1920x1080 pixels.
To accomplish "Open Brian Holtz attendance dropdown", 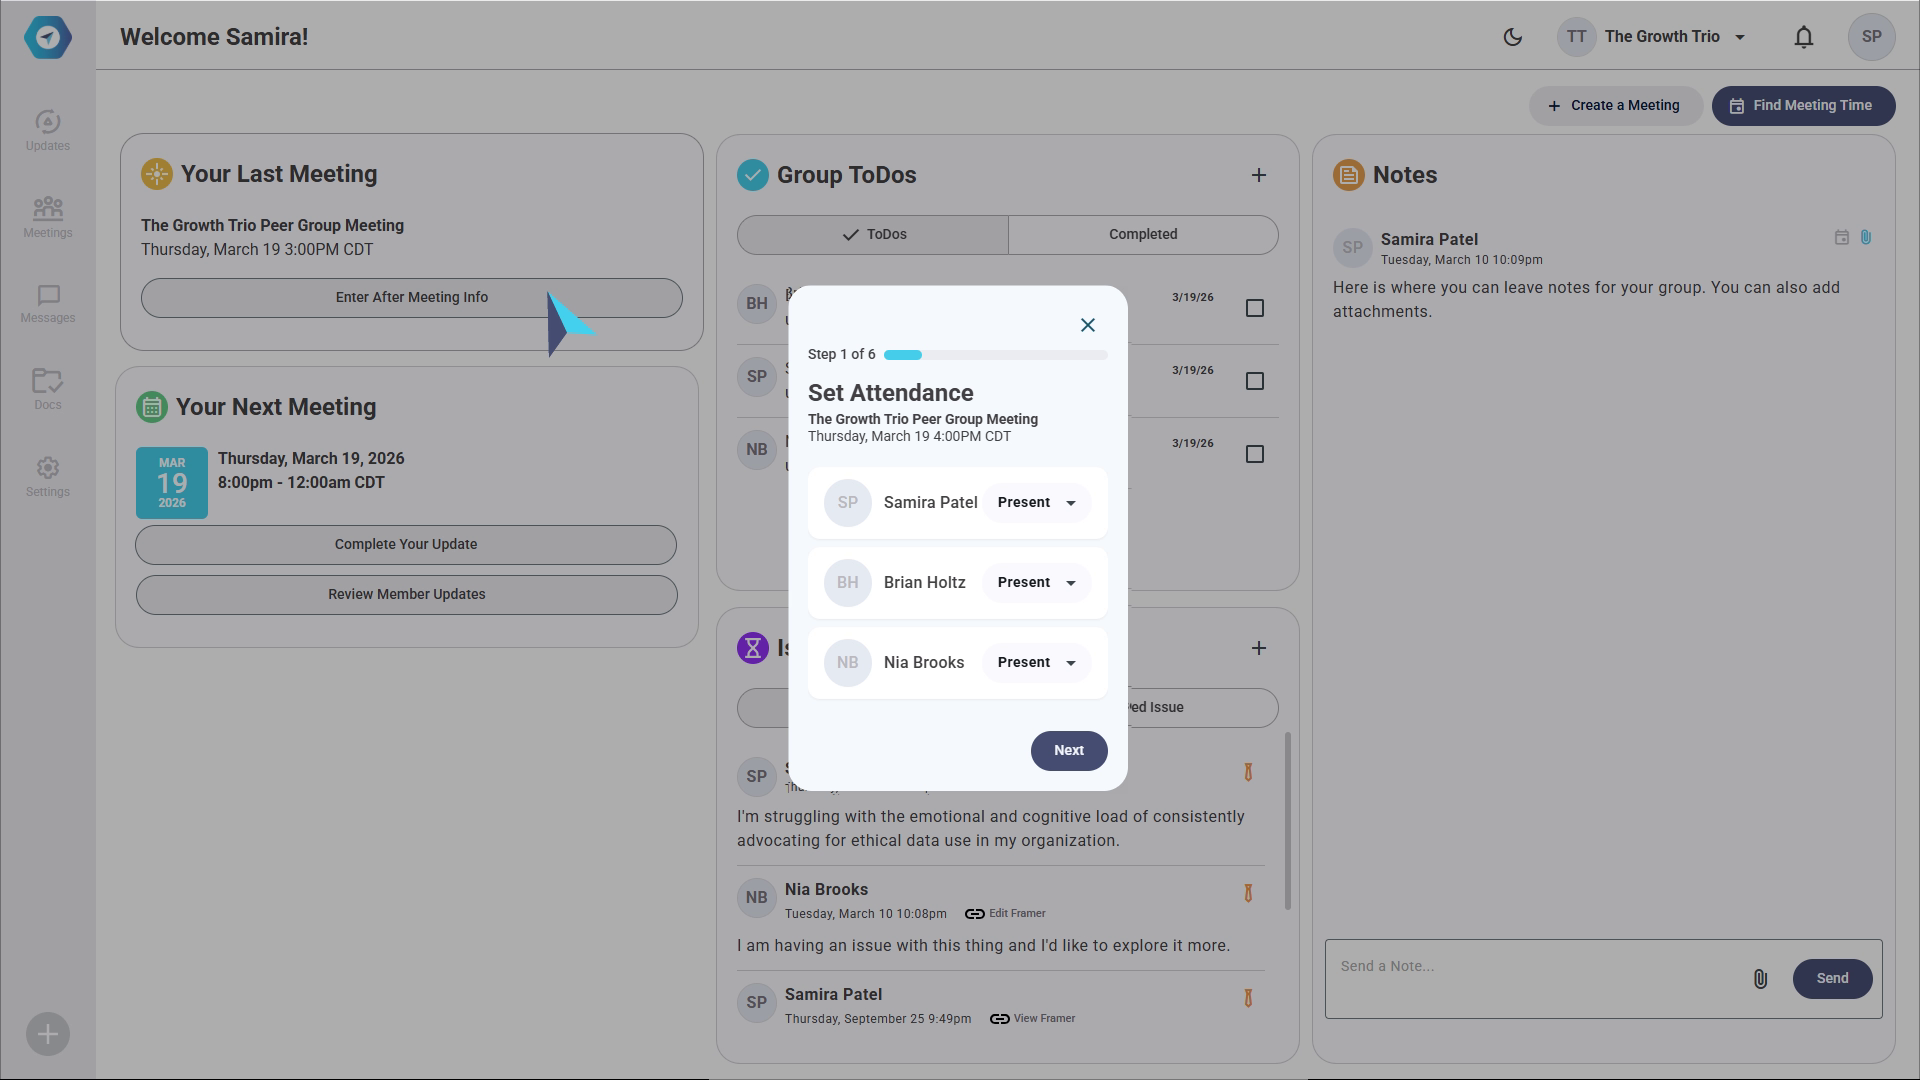I will pyautogui.click(x=1036, y=583).
